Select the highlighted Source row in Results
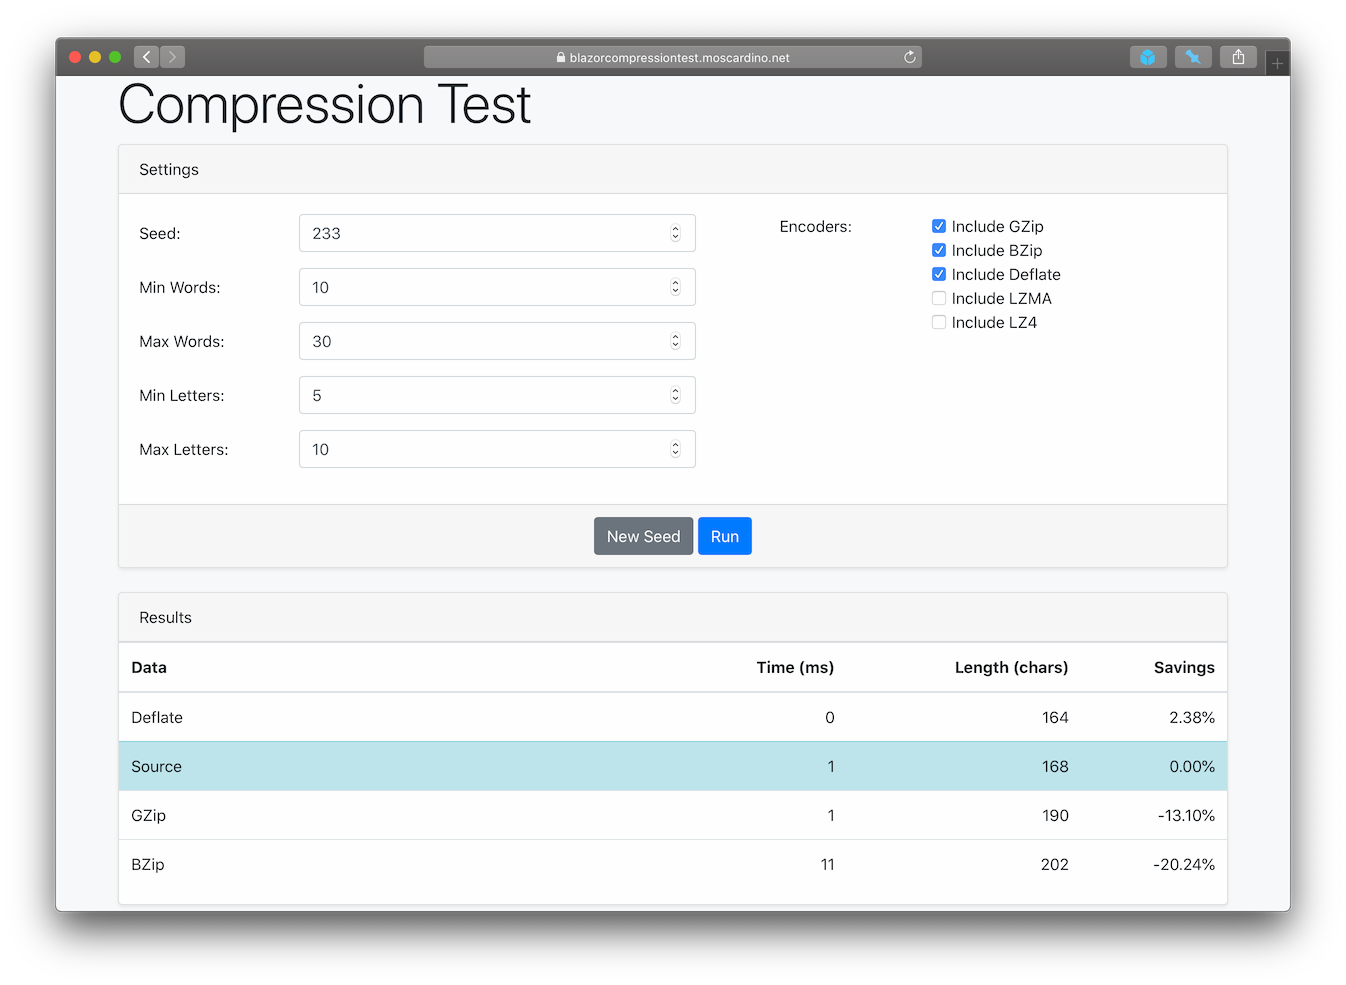The image size is (1346, 985). (x=400, y=766)
